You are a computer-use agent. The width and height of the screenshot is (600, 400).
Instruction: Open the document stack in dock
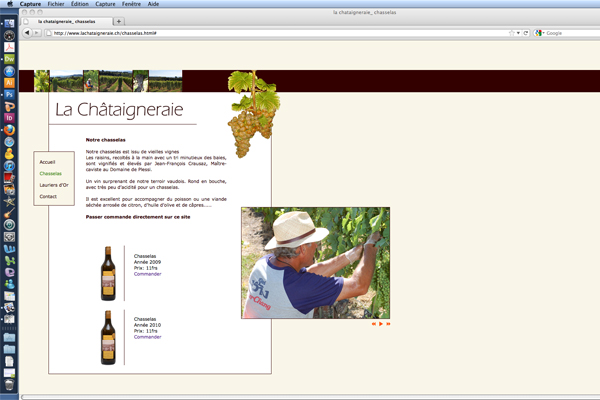(9, 361)
